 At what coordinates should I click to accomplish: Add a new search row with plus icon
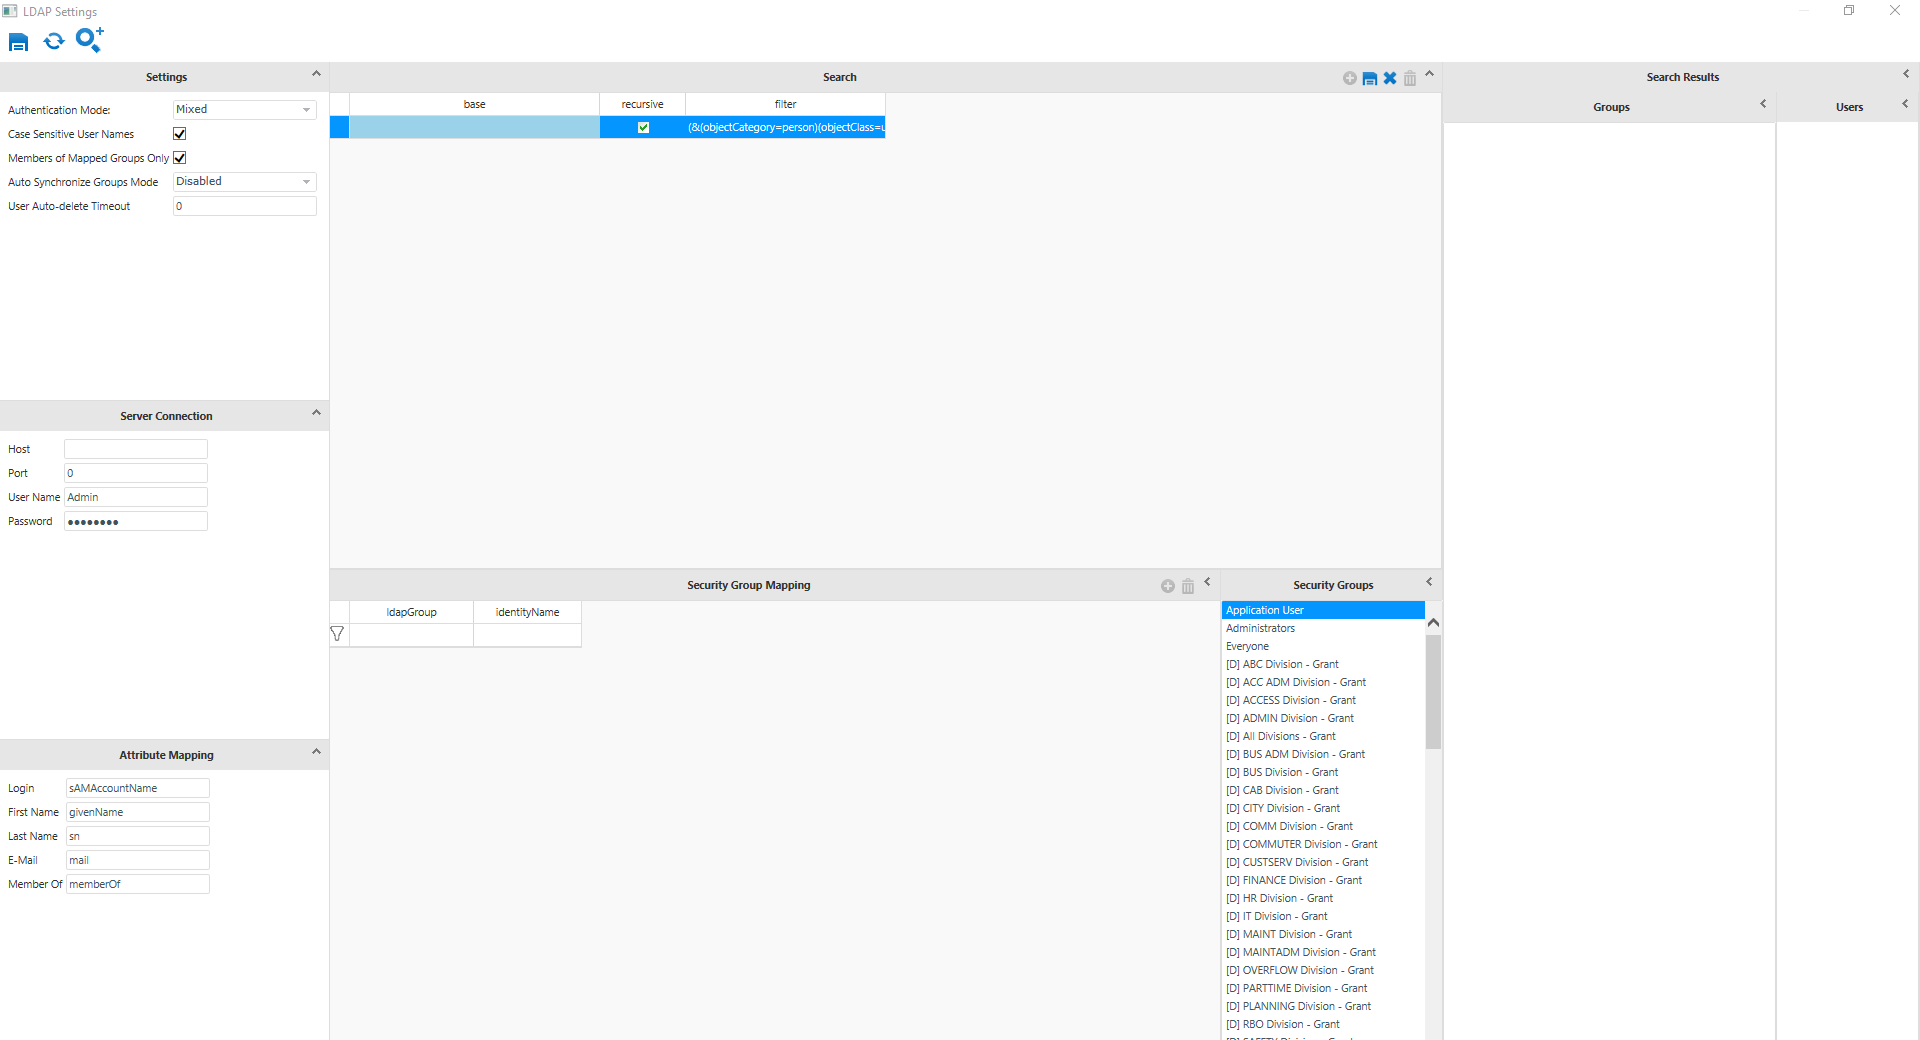1349,78
